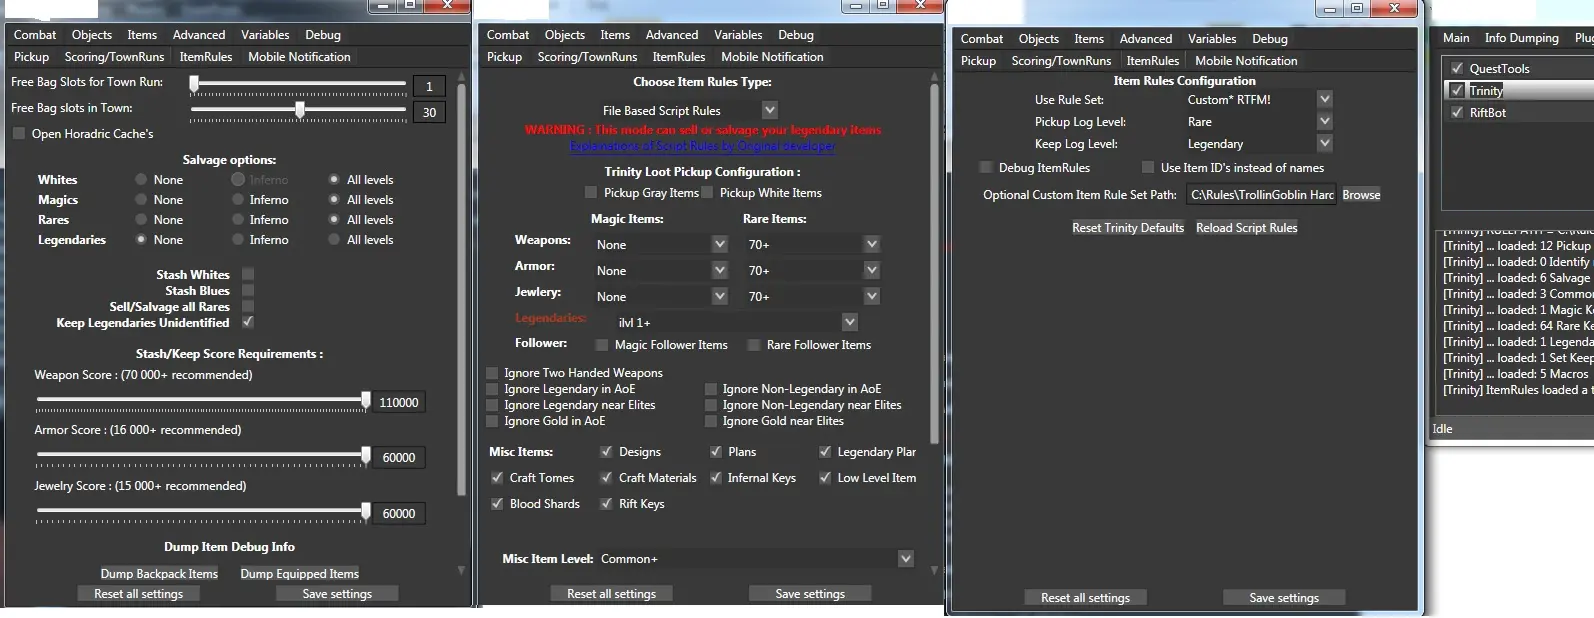This screenshot has height=618, width=1594.
Task: Click the Custom Item Rule Set Path field
Action: (1261, 195)
